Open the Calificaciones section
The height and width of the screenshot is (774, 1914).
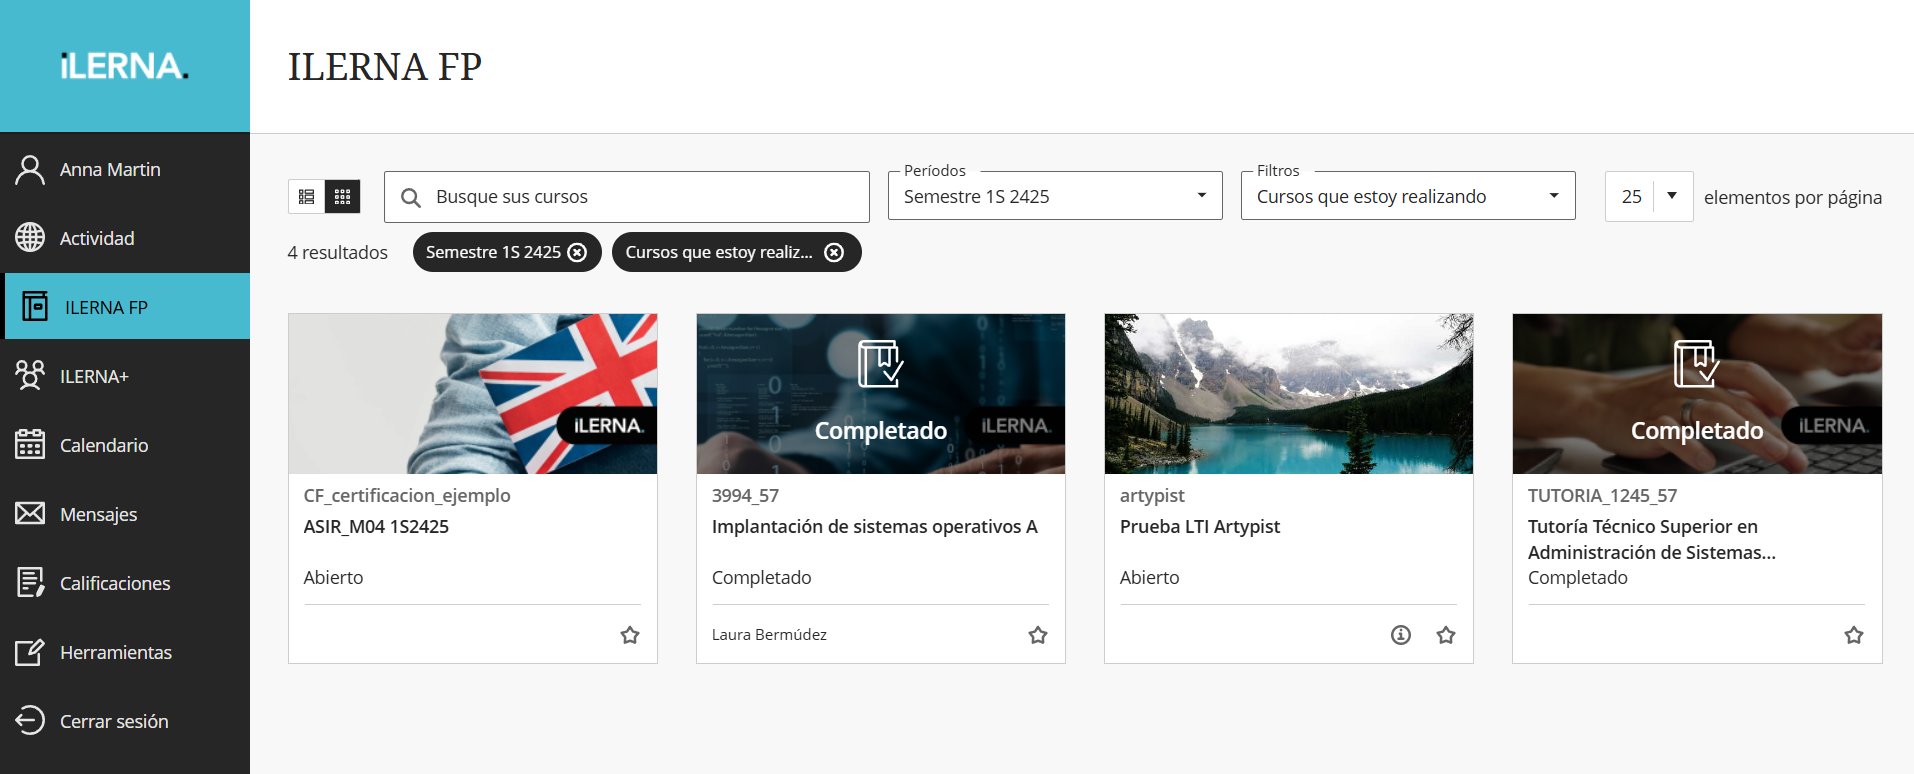coord(114,583)
